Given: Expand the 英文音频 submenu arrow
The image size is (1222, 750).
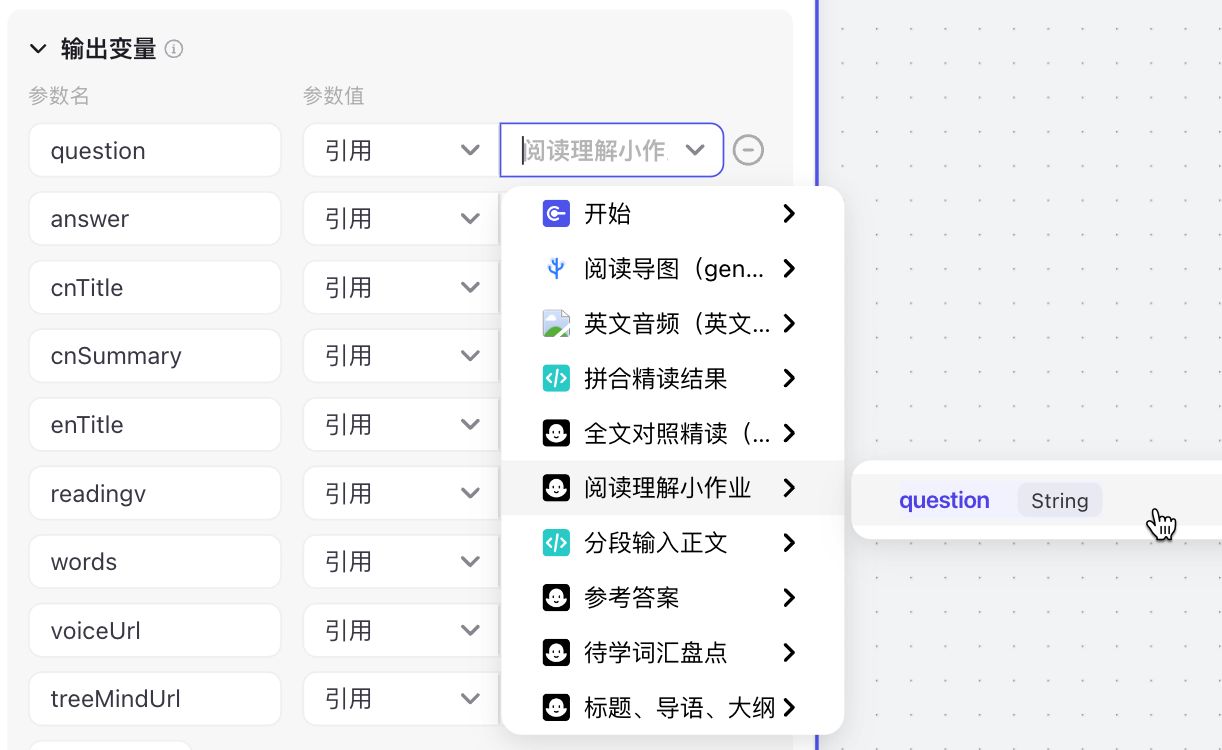Looking at the screenshot, I should click(x=789, y=323).
